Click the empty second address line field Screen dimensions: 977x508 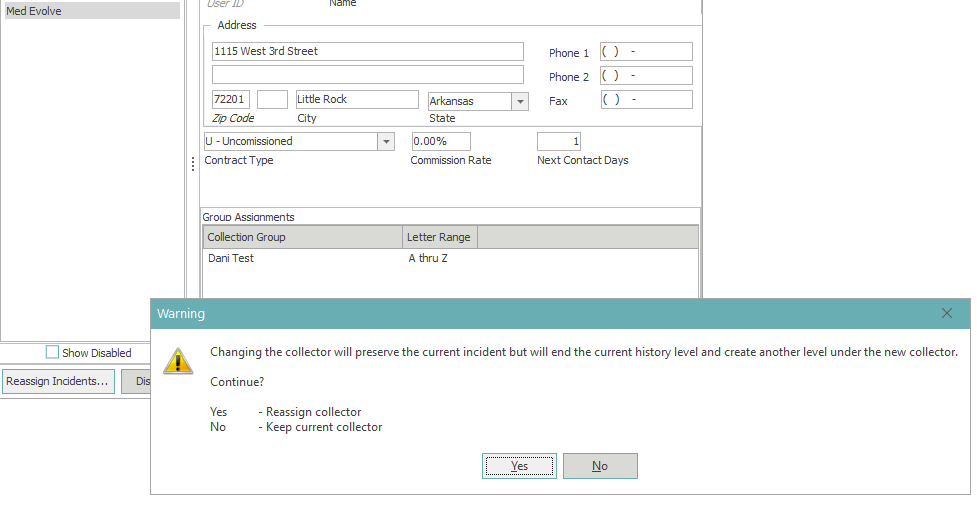[367, 75]
